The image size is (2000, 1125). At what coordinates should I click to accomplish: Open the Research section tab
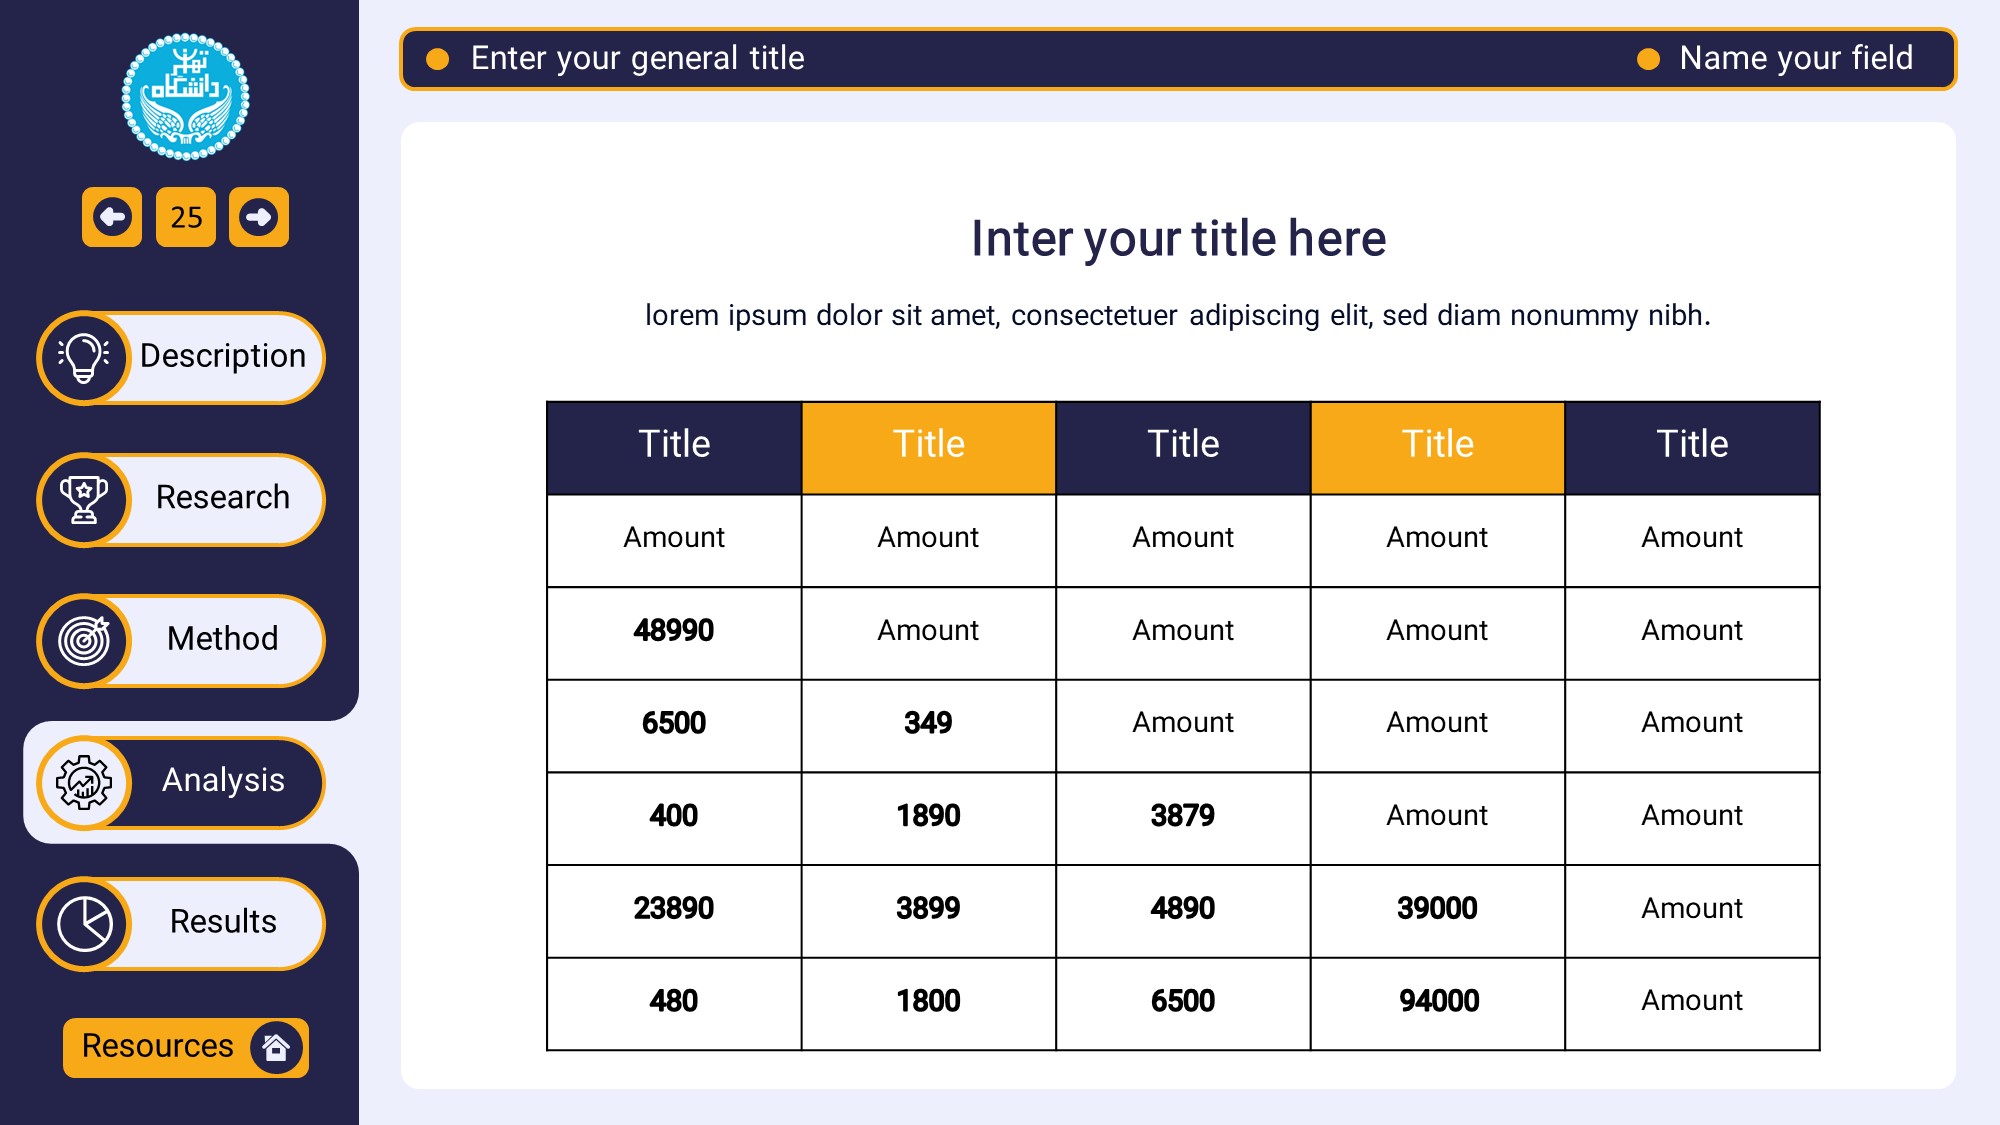(x=222, y=498)
